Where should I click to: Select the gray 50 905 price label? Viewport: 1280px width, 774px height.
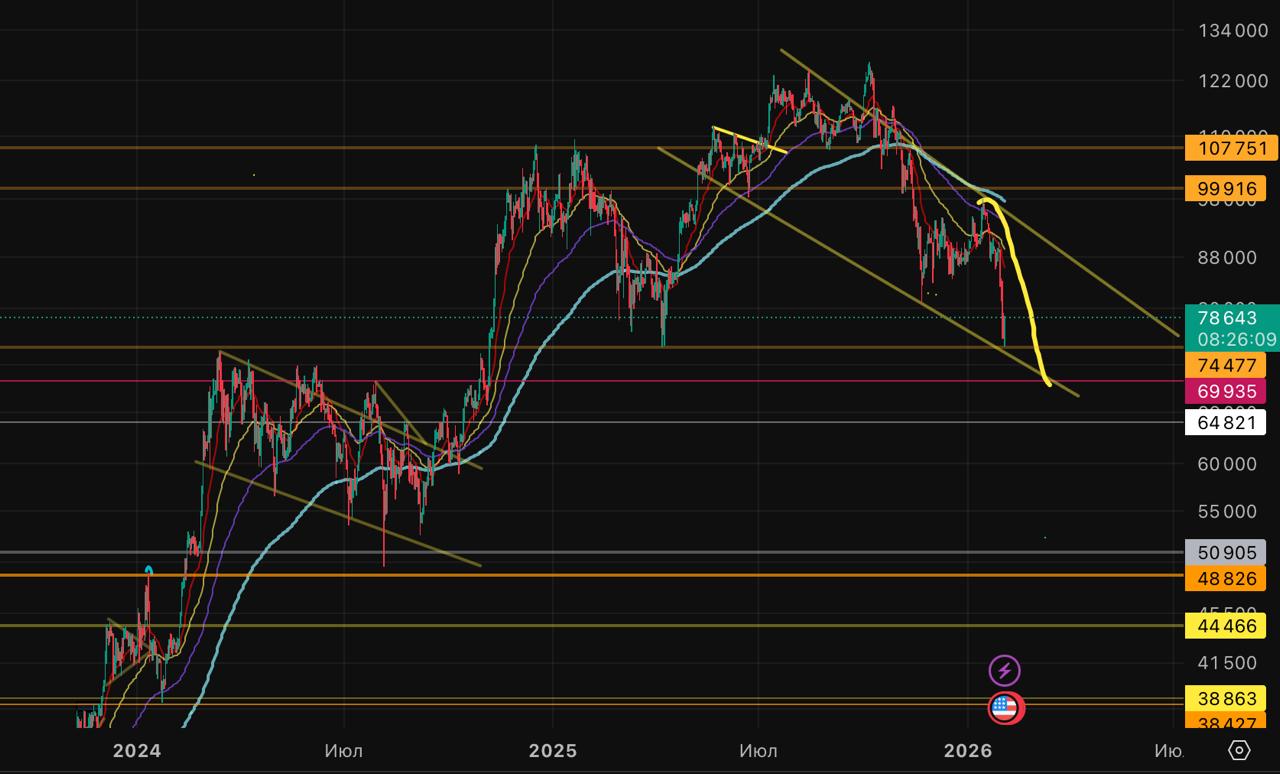pyautogui.click(x=1225, y=552)
